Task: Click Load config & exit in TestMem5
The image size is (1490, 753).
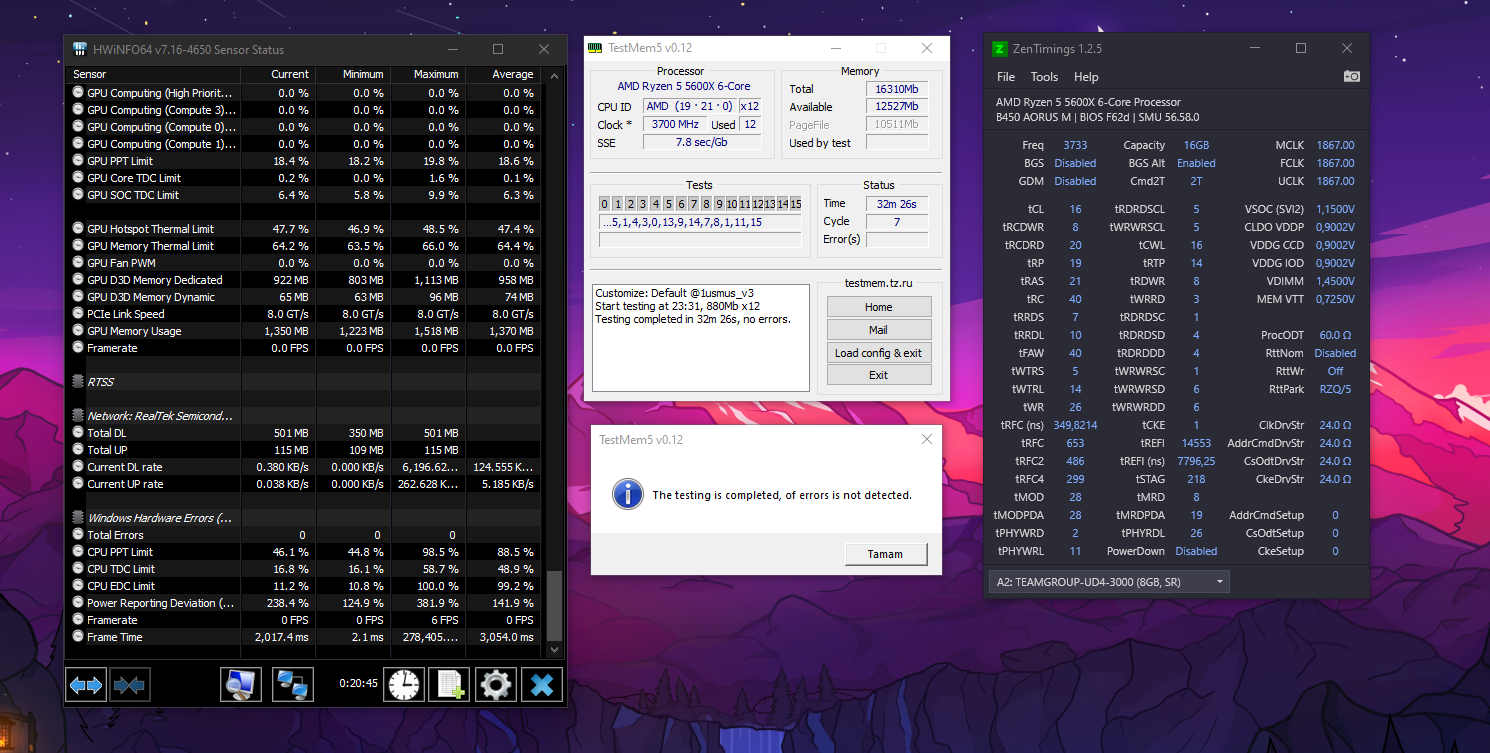Action: pos(879,353)
